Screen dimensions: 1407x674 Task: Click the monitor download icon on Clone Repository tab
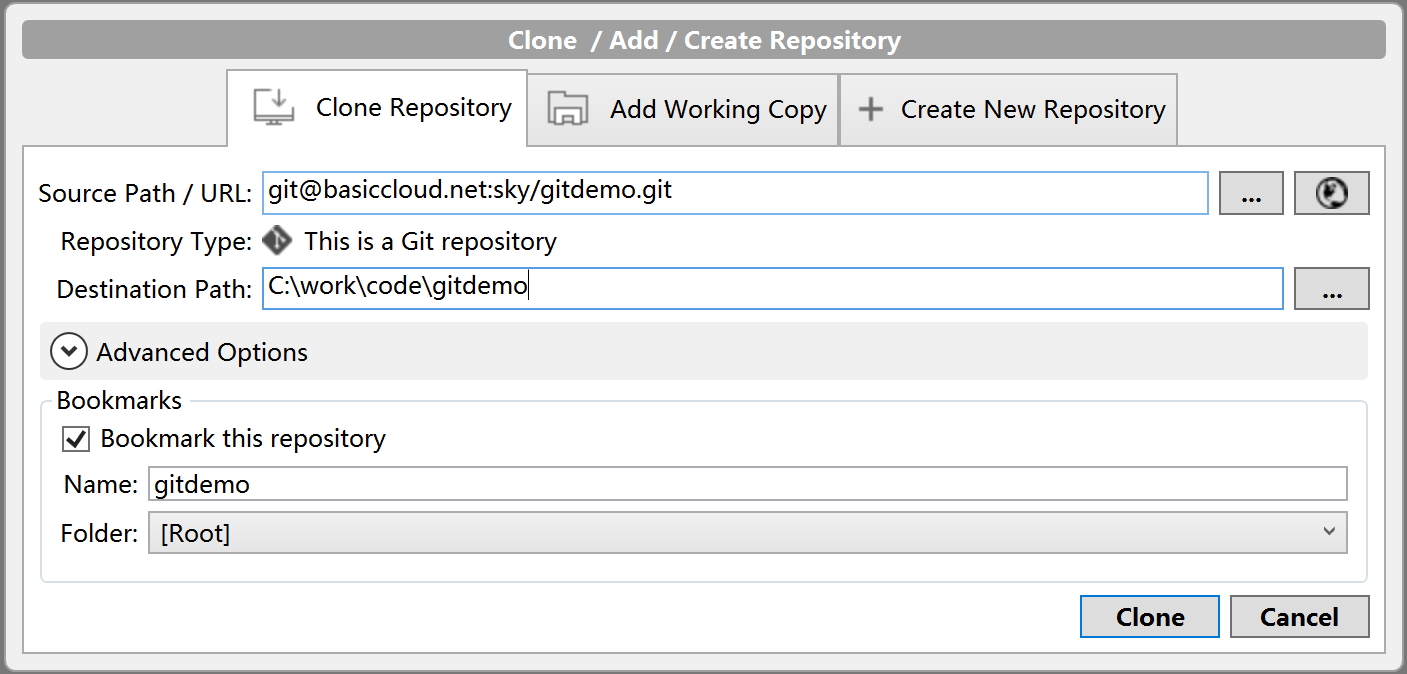[x=273, y=108]
